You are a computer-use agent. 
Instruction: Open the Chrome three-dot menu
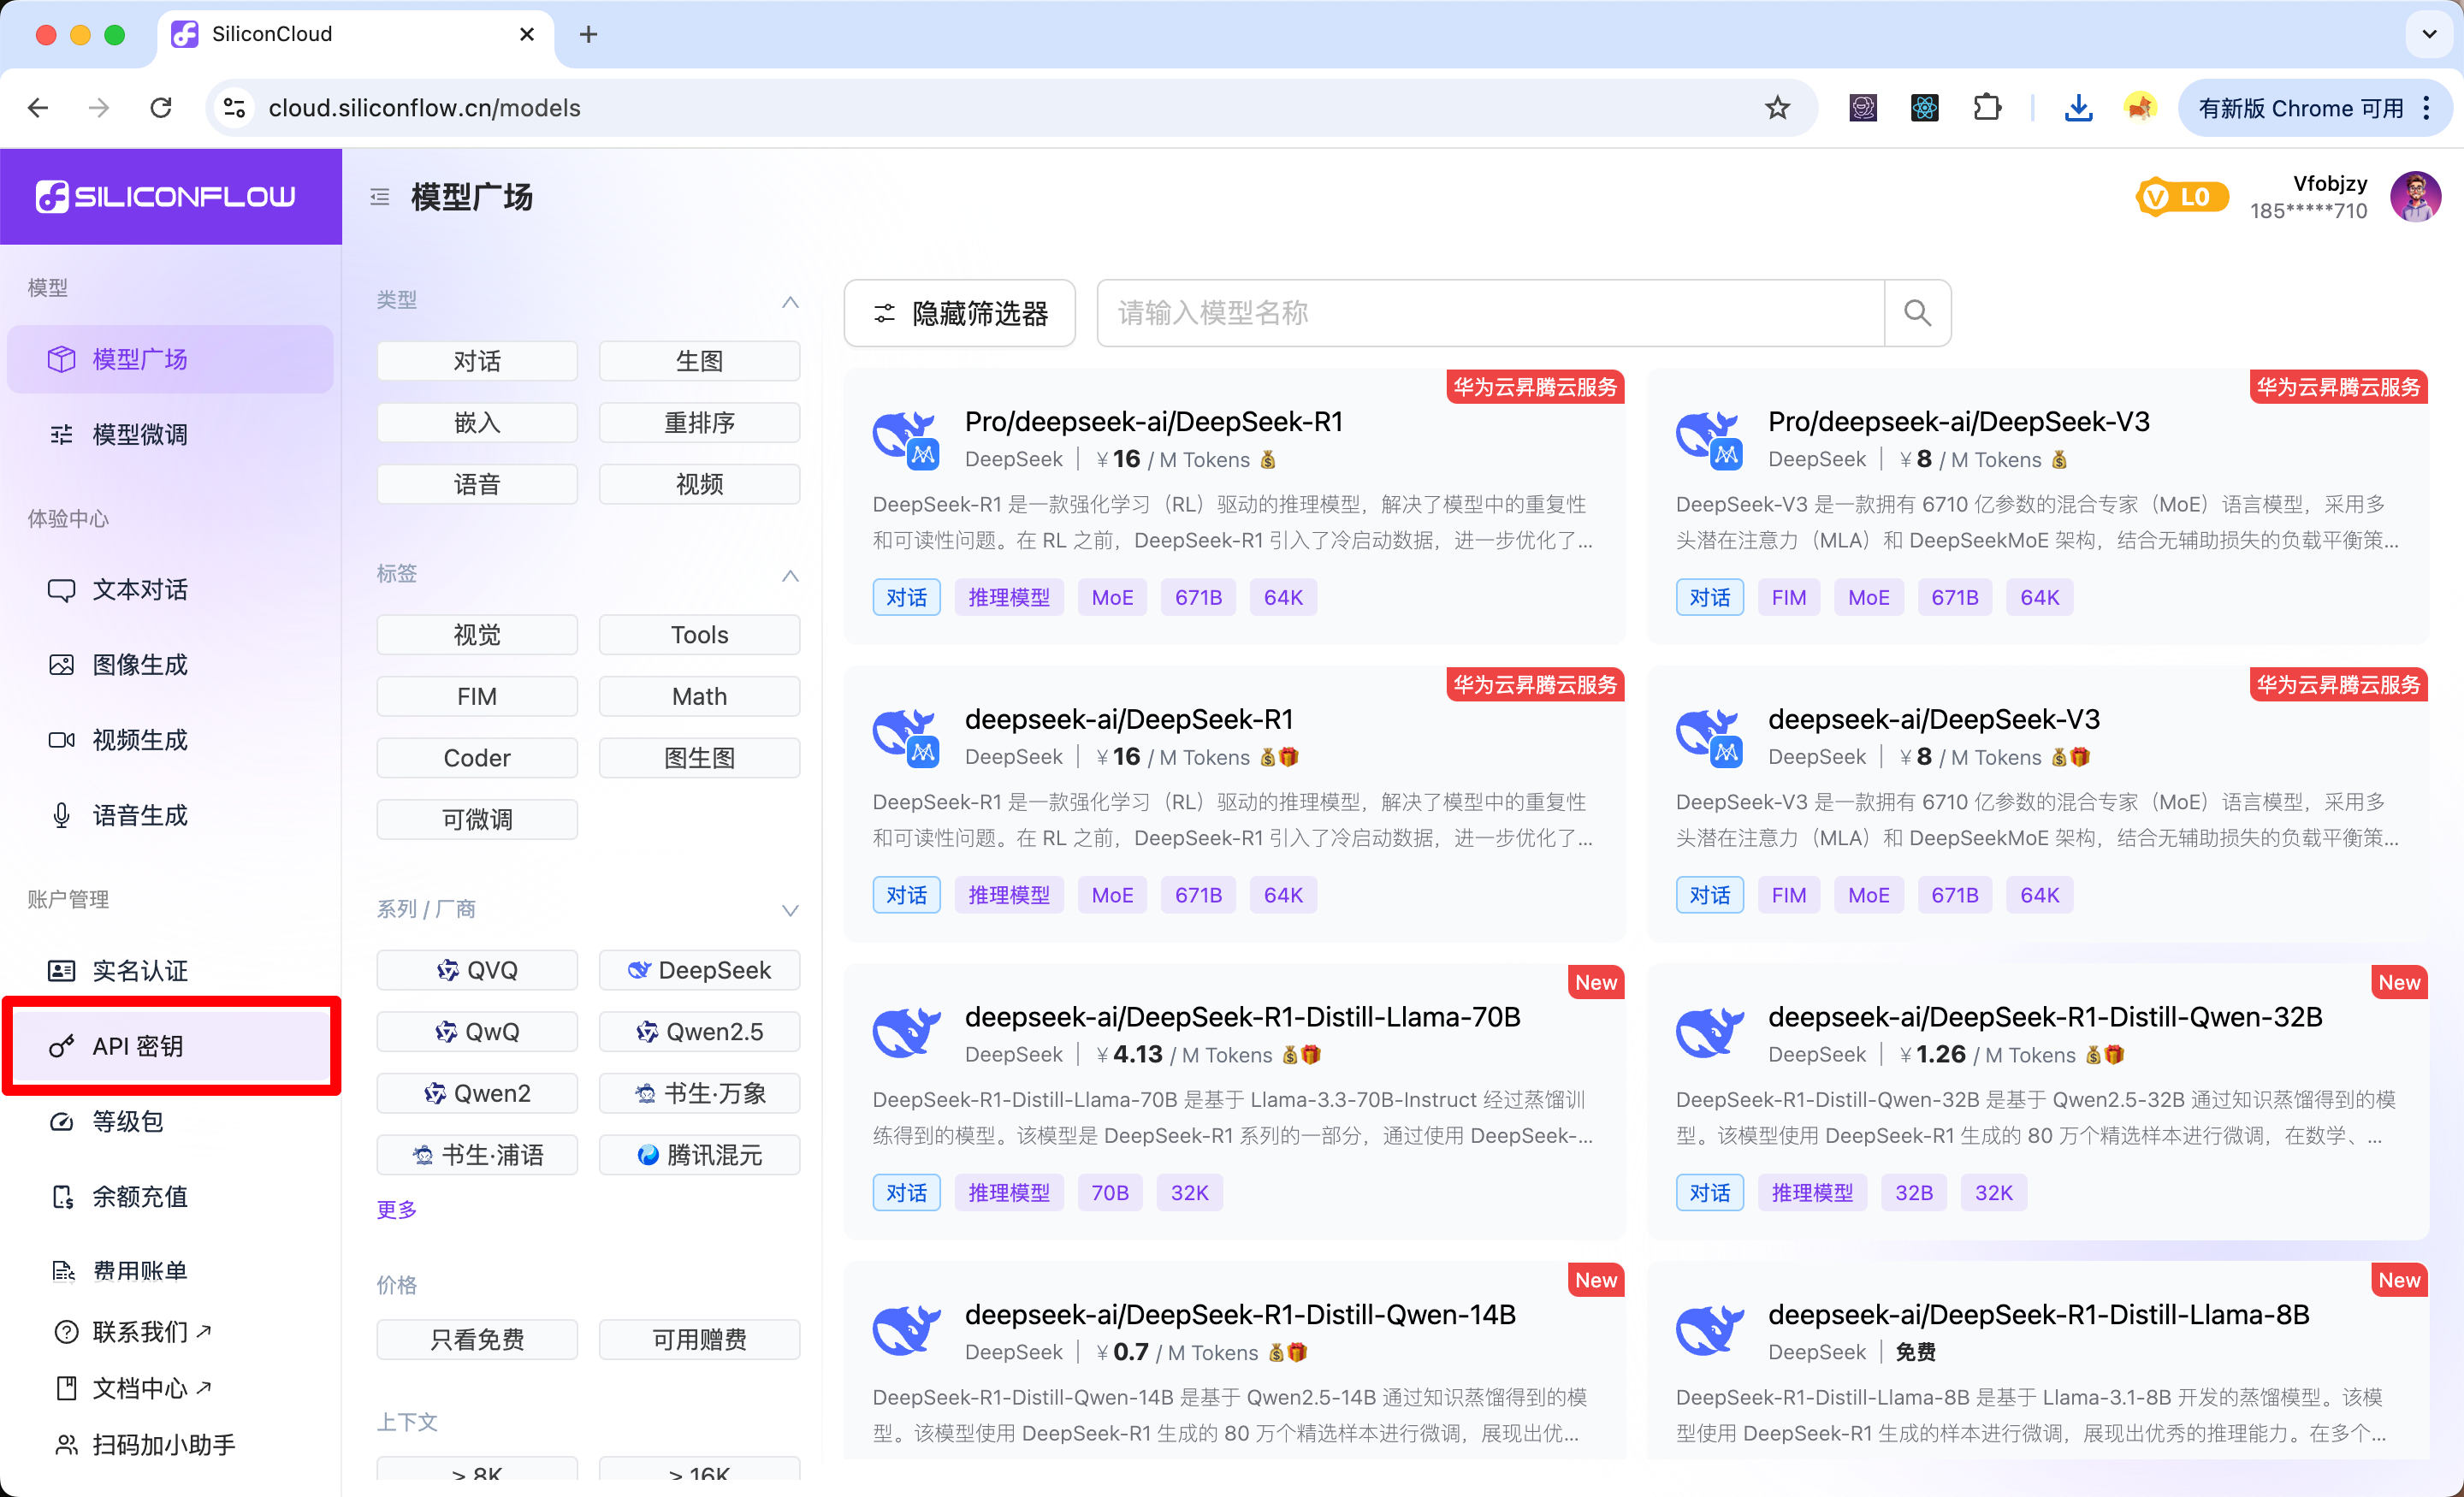[x=2427, y=108]
